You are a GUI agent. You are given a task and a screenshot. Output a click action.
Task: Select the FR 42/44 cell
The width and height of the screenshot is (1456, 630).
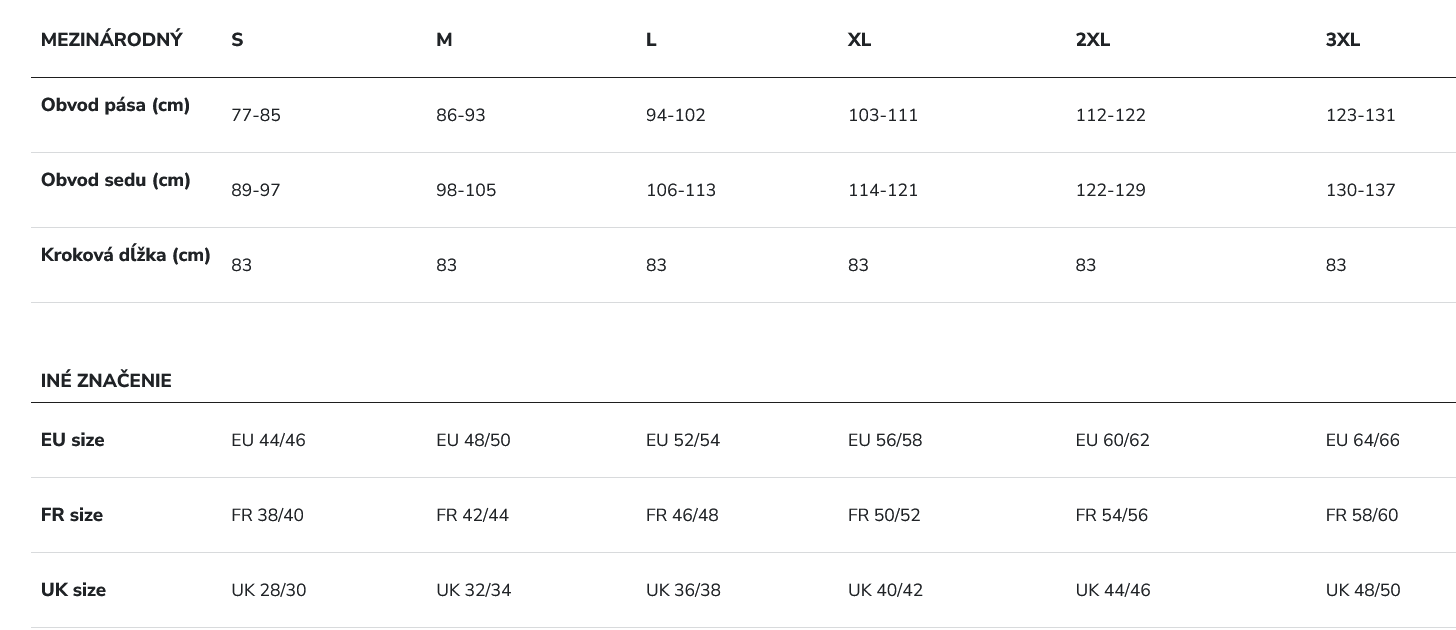pyautogui.click(x=473, y=515)
